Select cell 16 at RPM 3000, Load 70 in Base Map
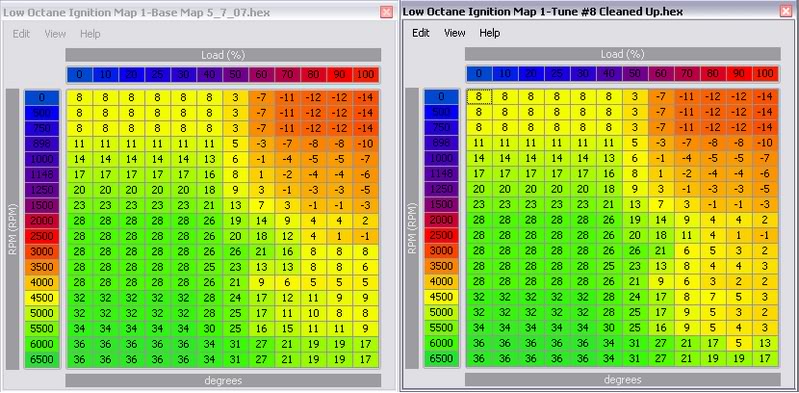 tap(287, 251)
